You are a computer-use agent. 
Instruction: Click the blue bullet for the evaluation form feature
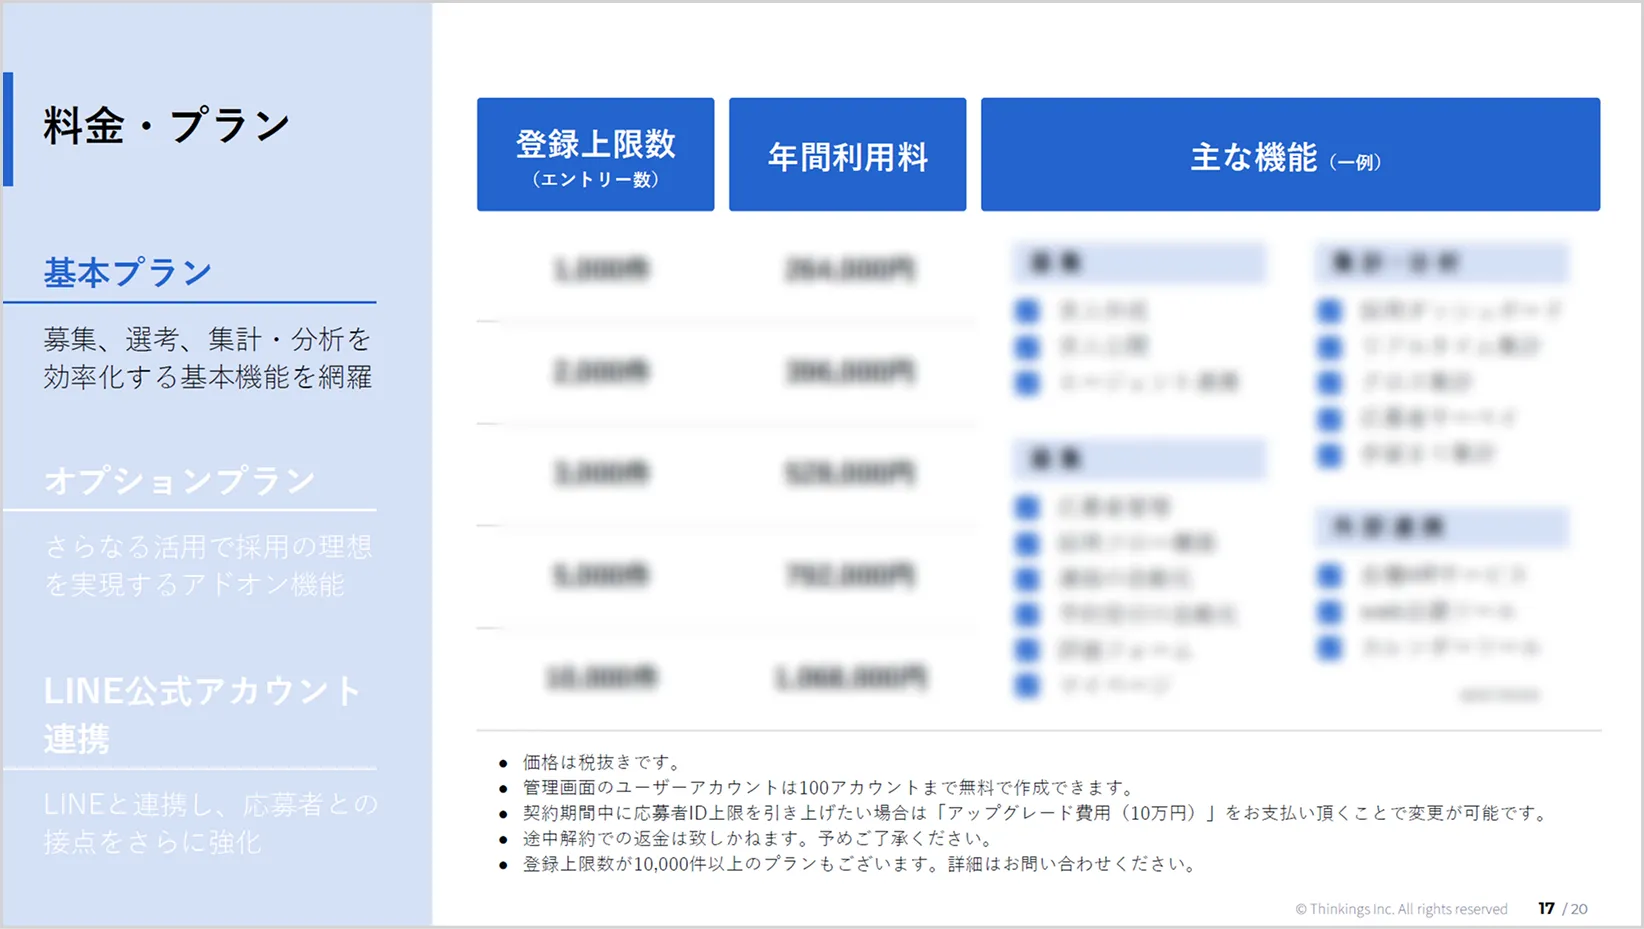point(1027,651)
